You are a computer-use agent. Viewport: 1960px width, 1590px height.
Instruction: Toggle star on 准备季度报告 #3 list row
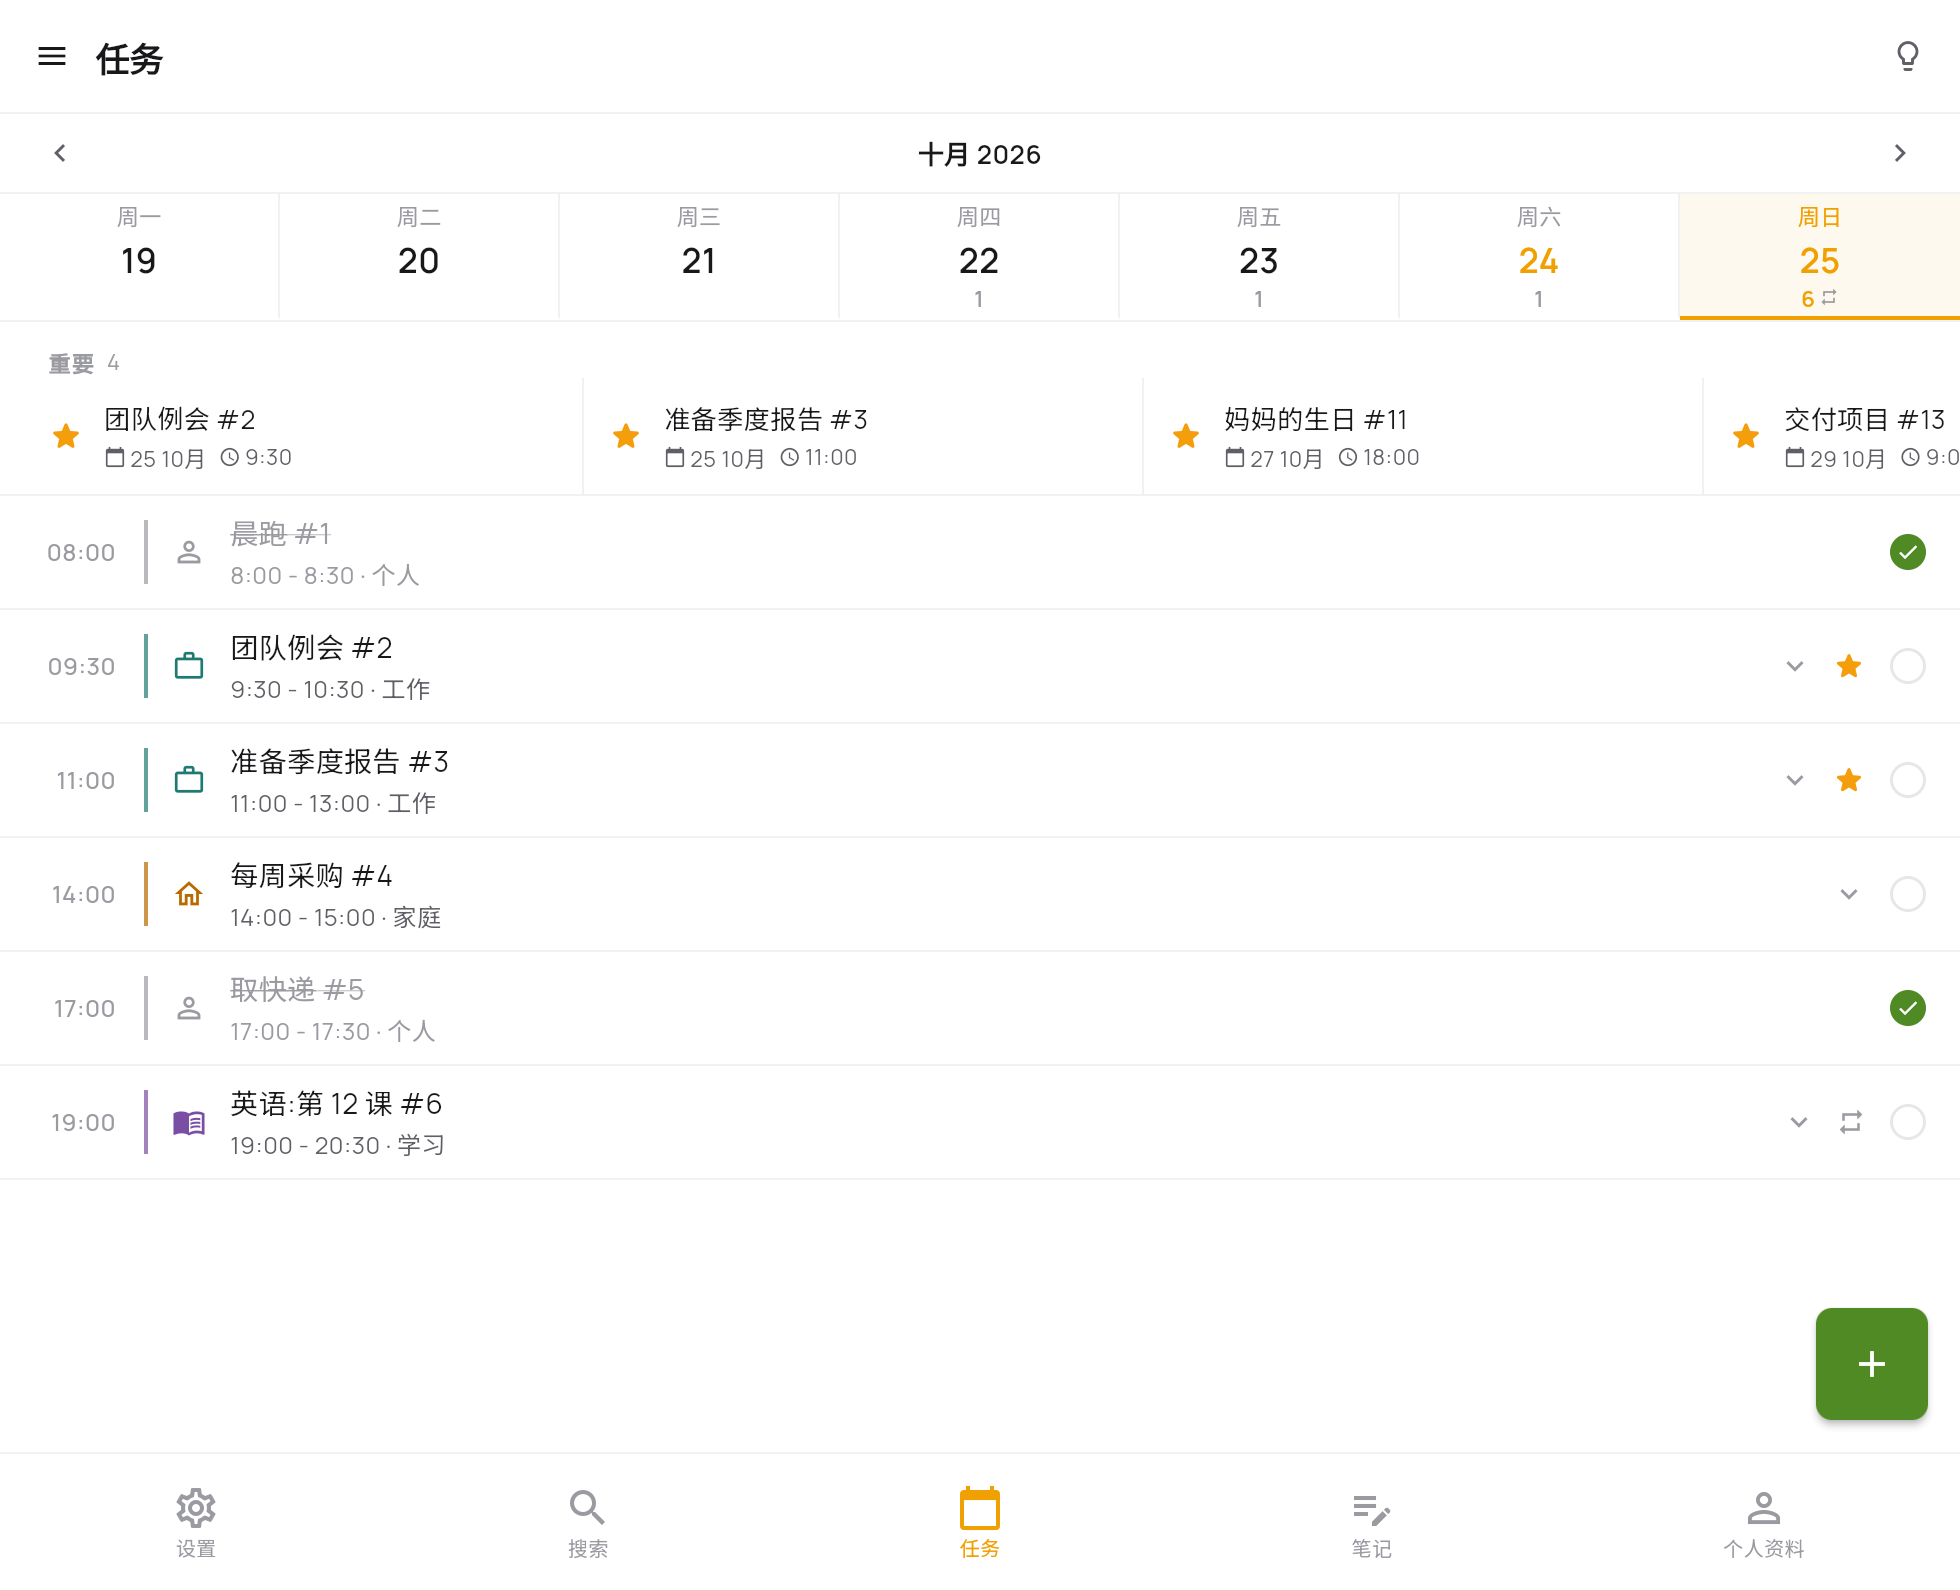[x=1849, y=780]
